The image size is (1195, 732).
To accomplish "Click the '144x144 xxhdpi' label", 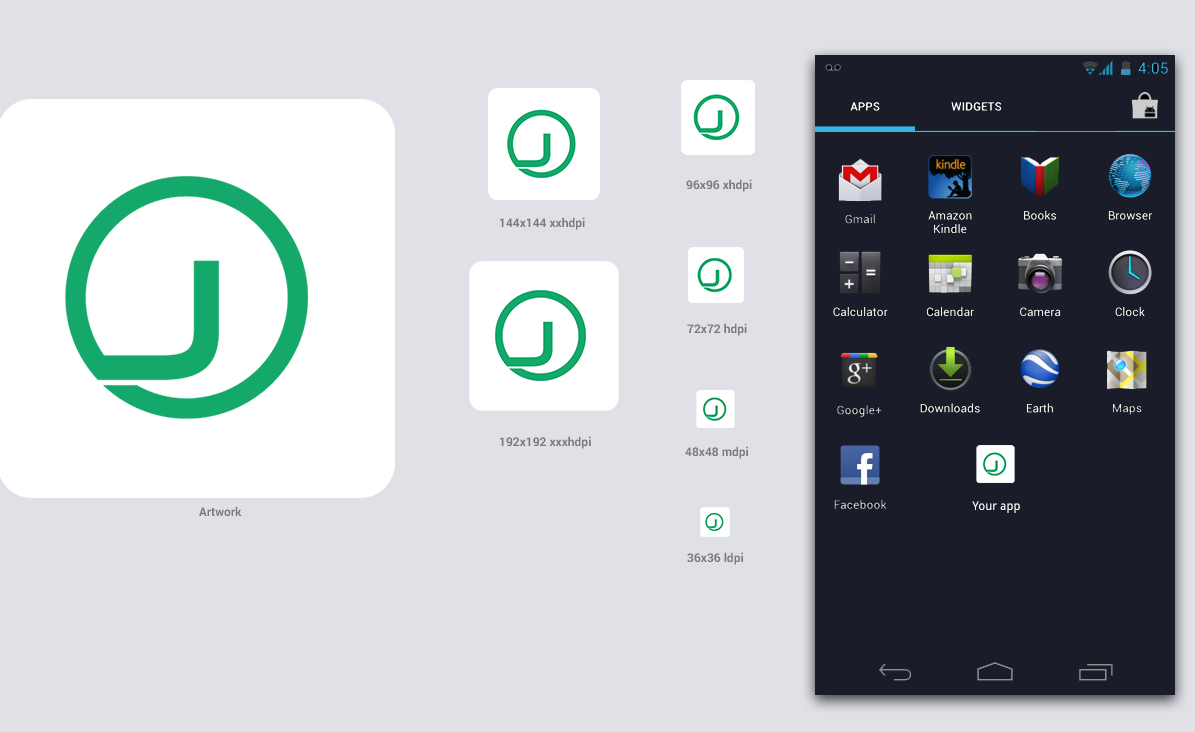I will [x=542, y=223].
